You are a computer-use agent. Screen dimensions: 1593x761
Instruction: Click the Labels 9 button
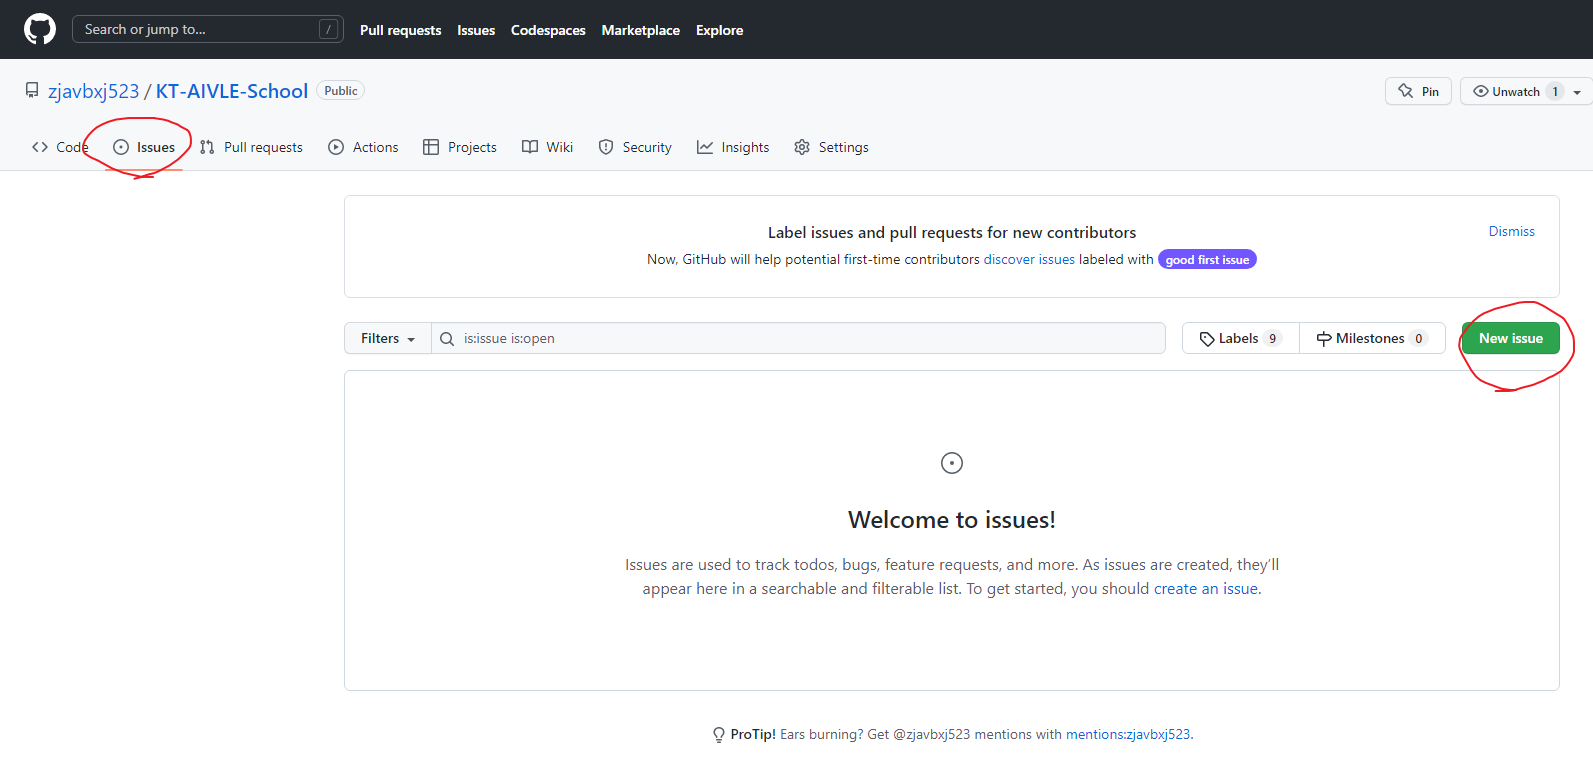click(1240, 338)
